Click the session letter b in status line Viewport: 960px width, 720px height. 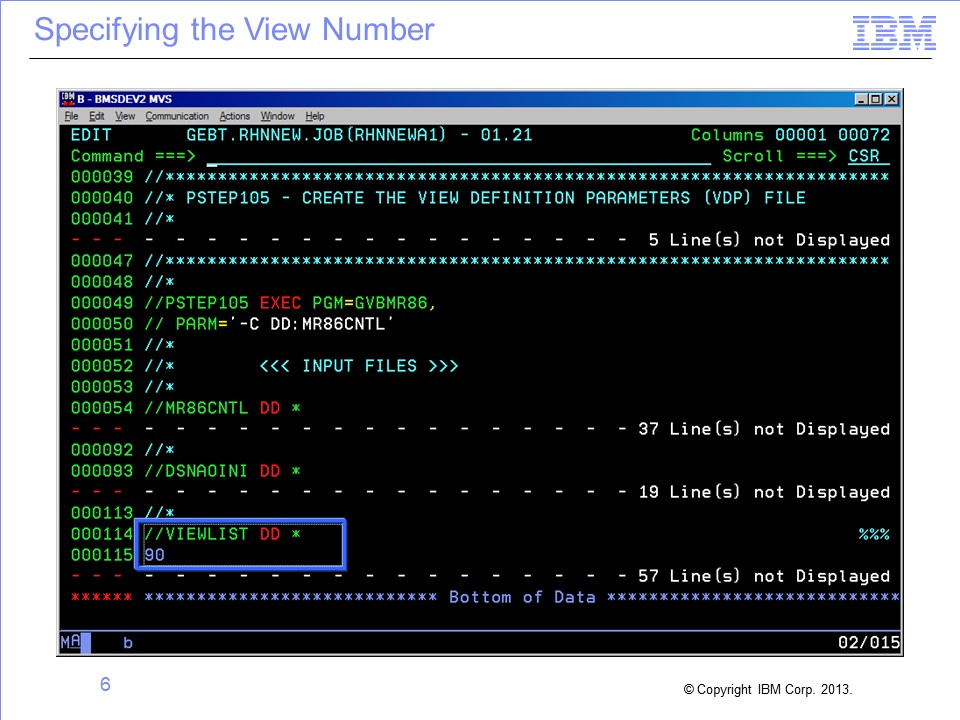128,643
